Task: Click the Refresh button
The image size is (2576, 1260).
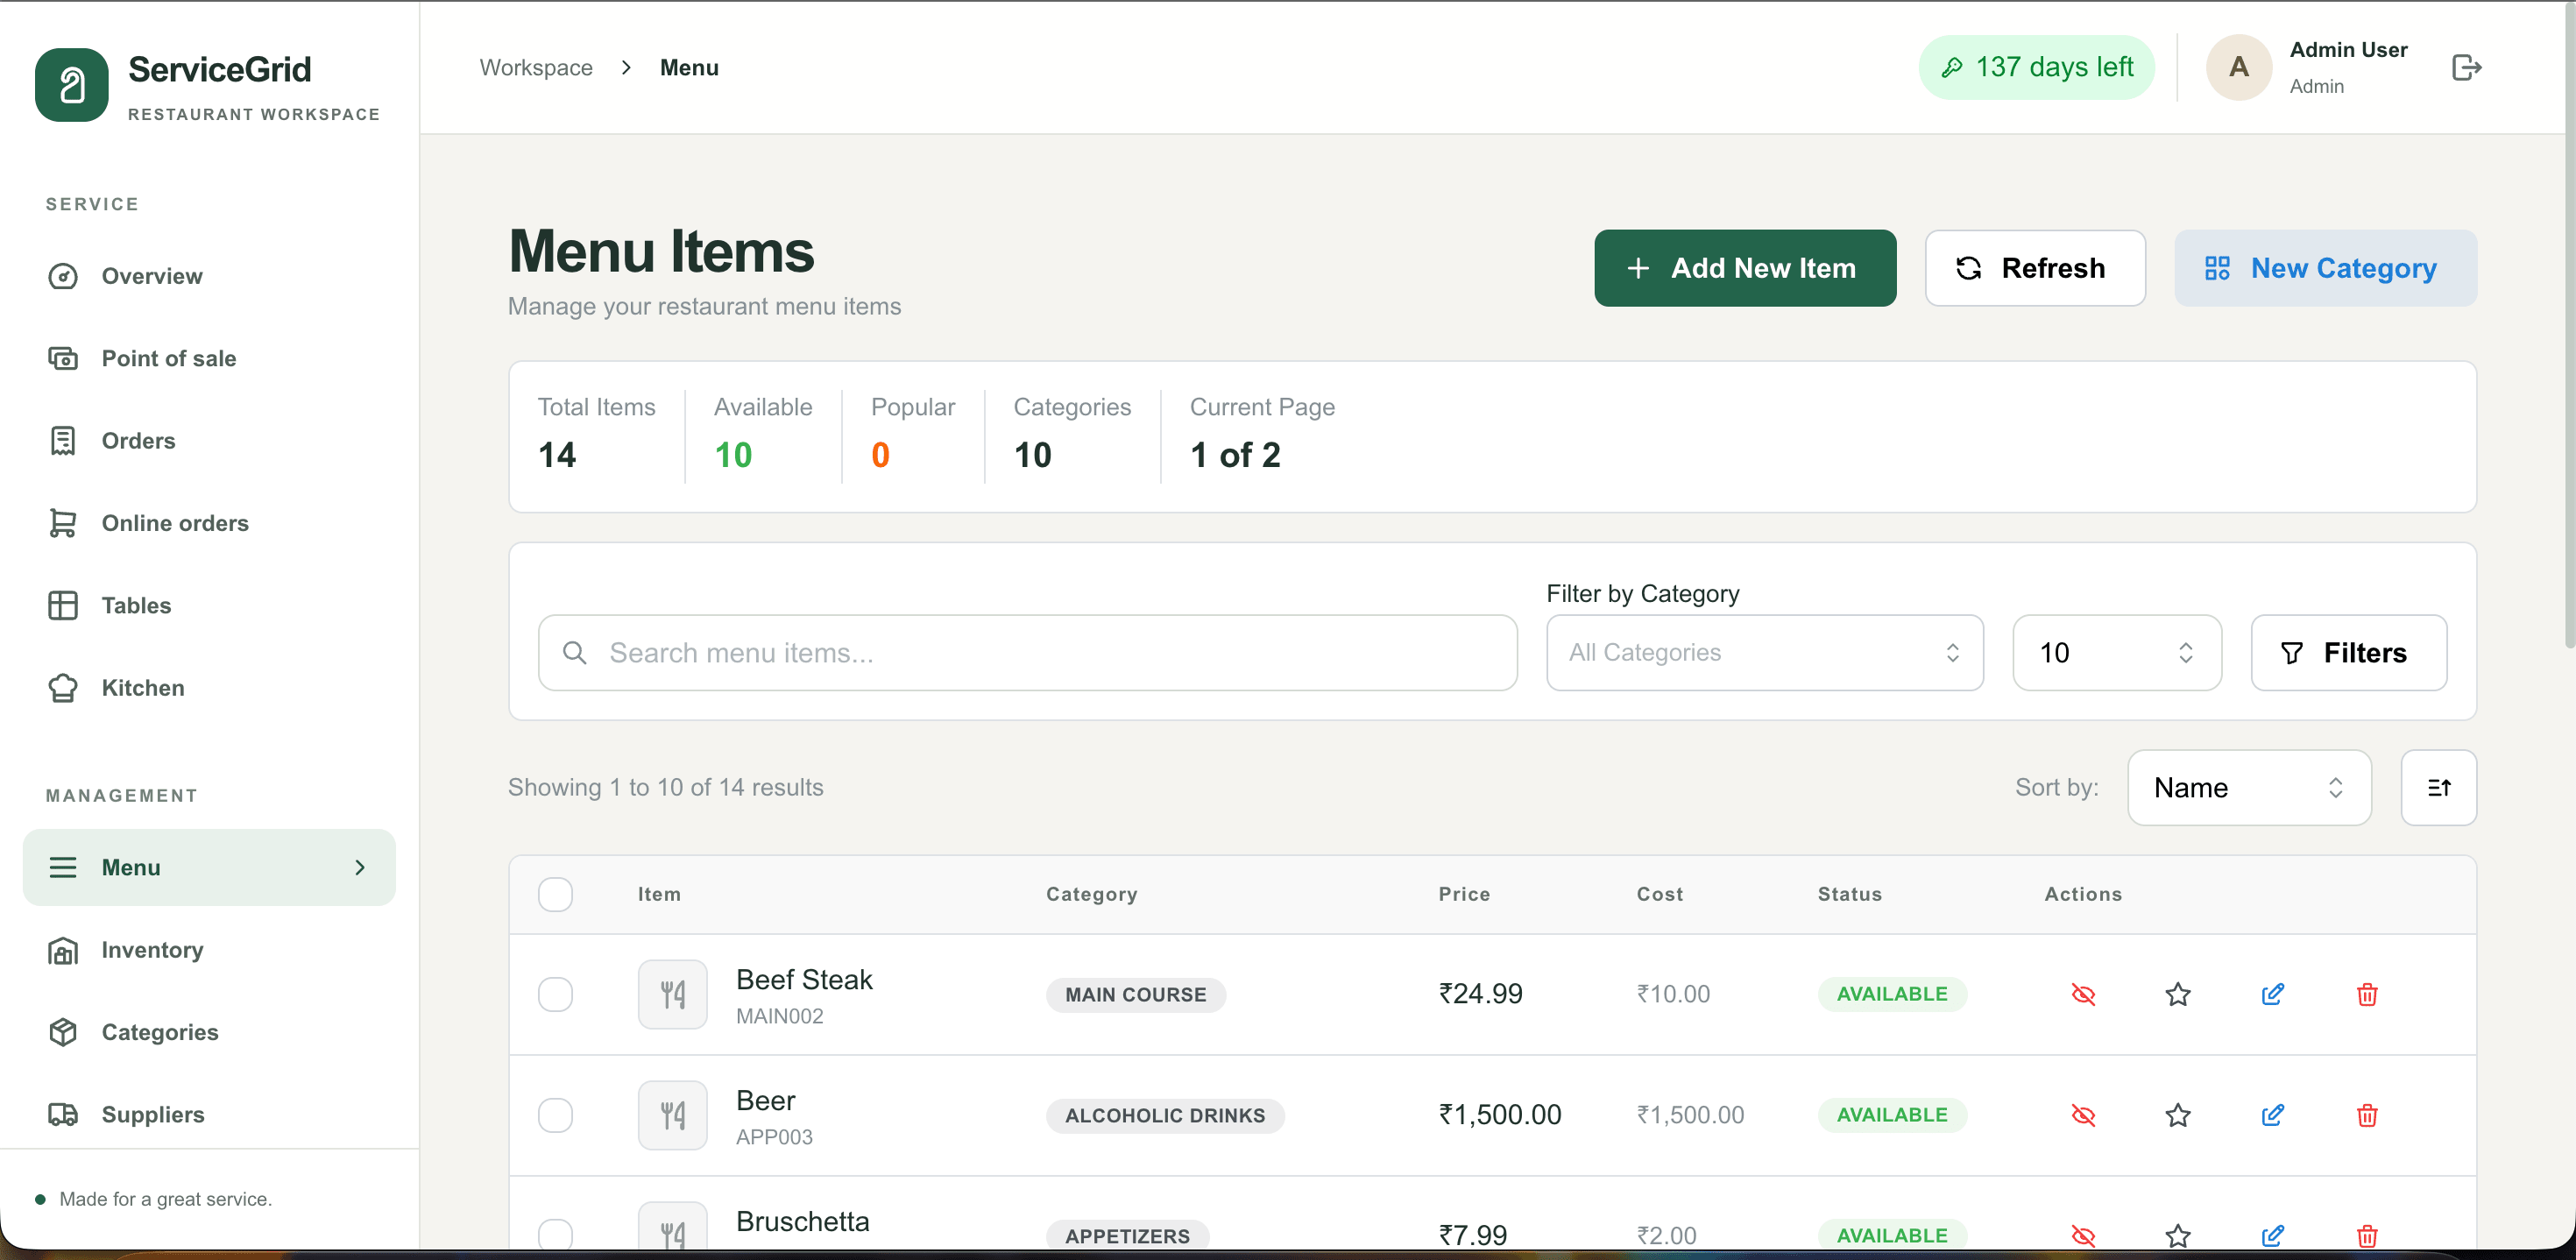Action: 2034,268
